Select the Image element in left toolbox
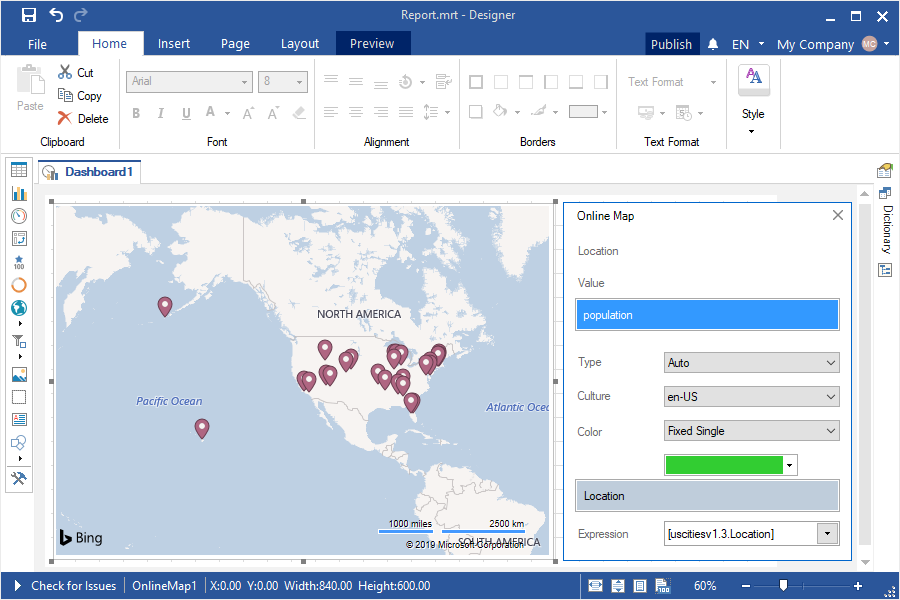The height and width of the screenshot is (600, 900). [x=19, y=374]
